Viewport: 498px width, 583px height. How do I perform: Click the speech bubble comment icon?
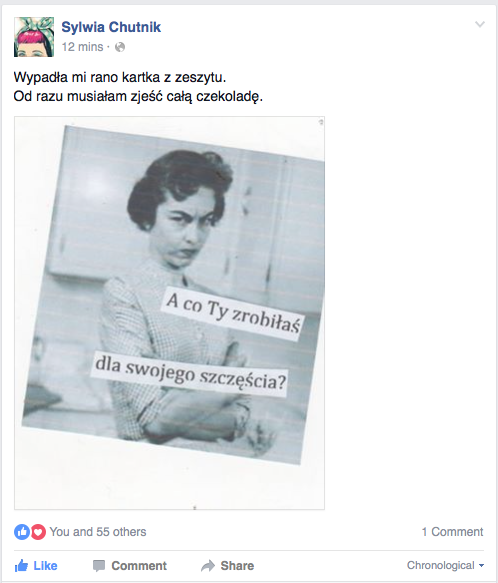pyautogui.click(x=99, y=566)
